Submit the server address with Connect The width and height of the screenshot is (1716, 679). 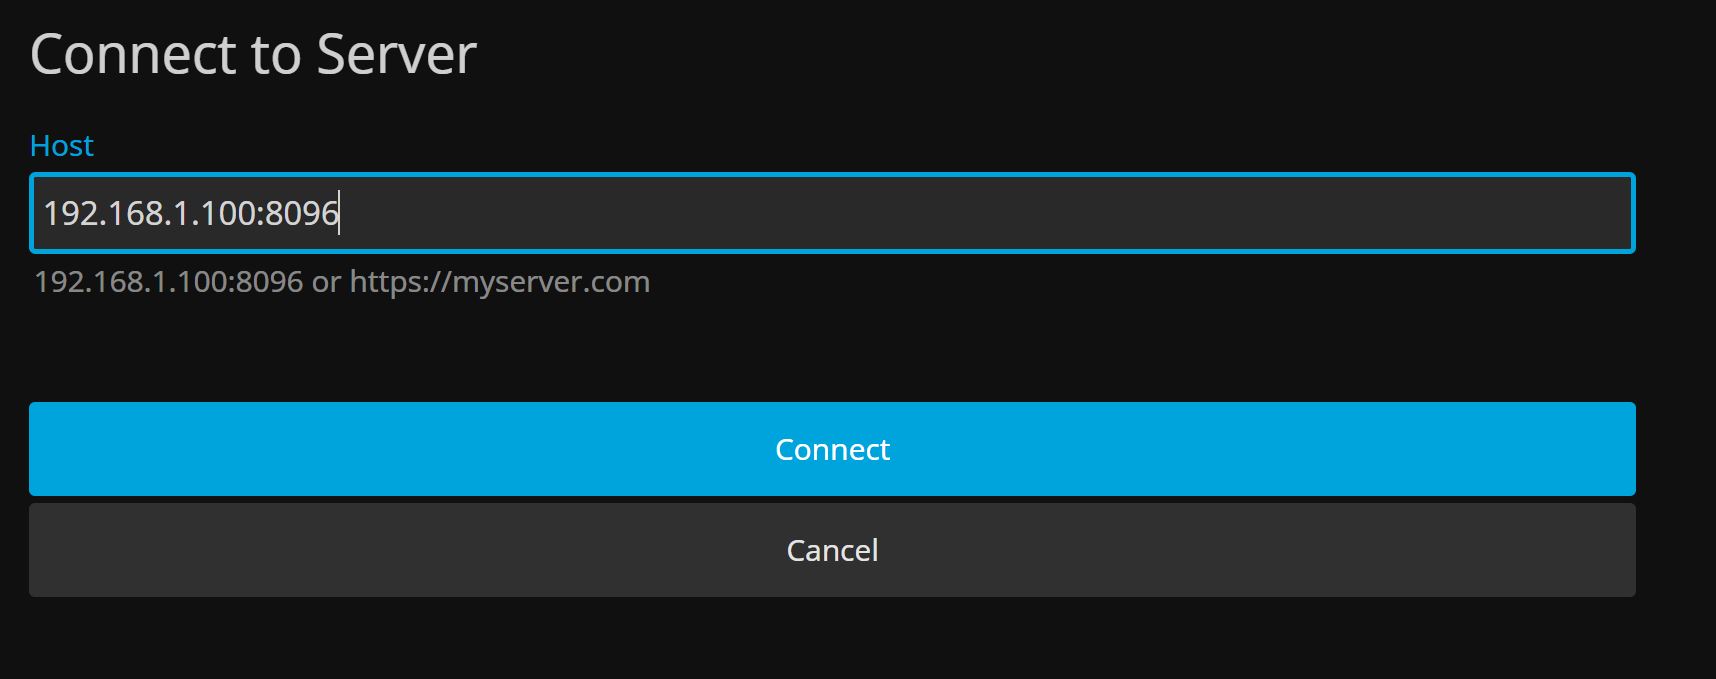point(832,449)
